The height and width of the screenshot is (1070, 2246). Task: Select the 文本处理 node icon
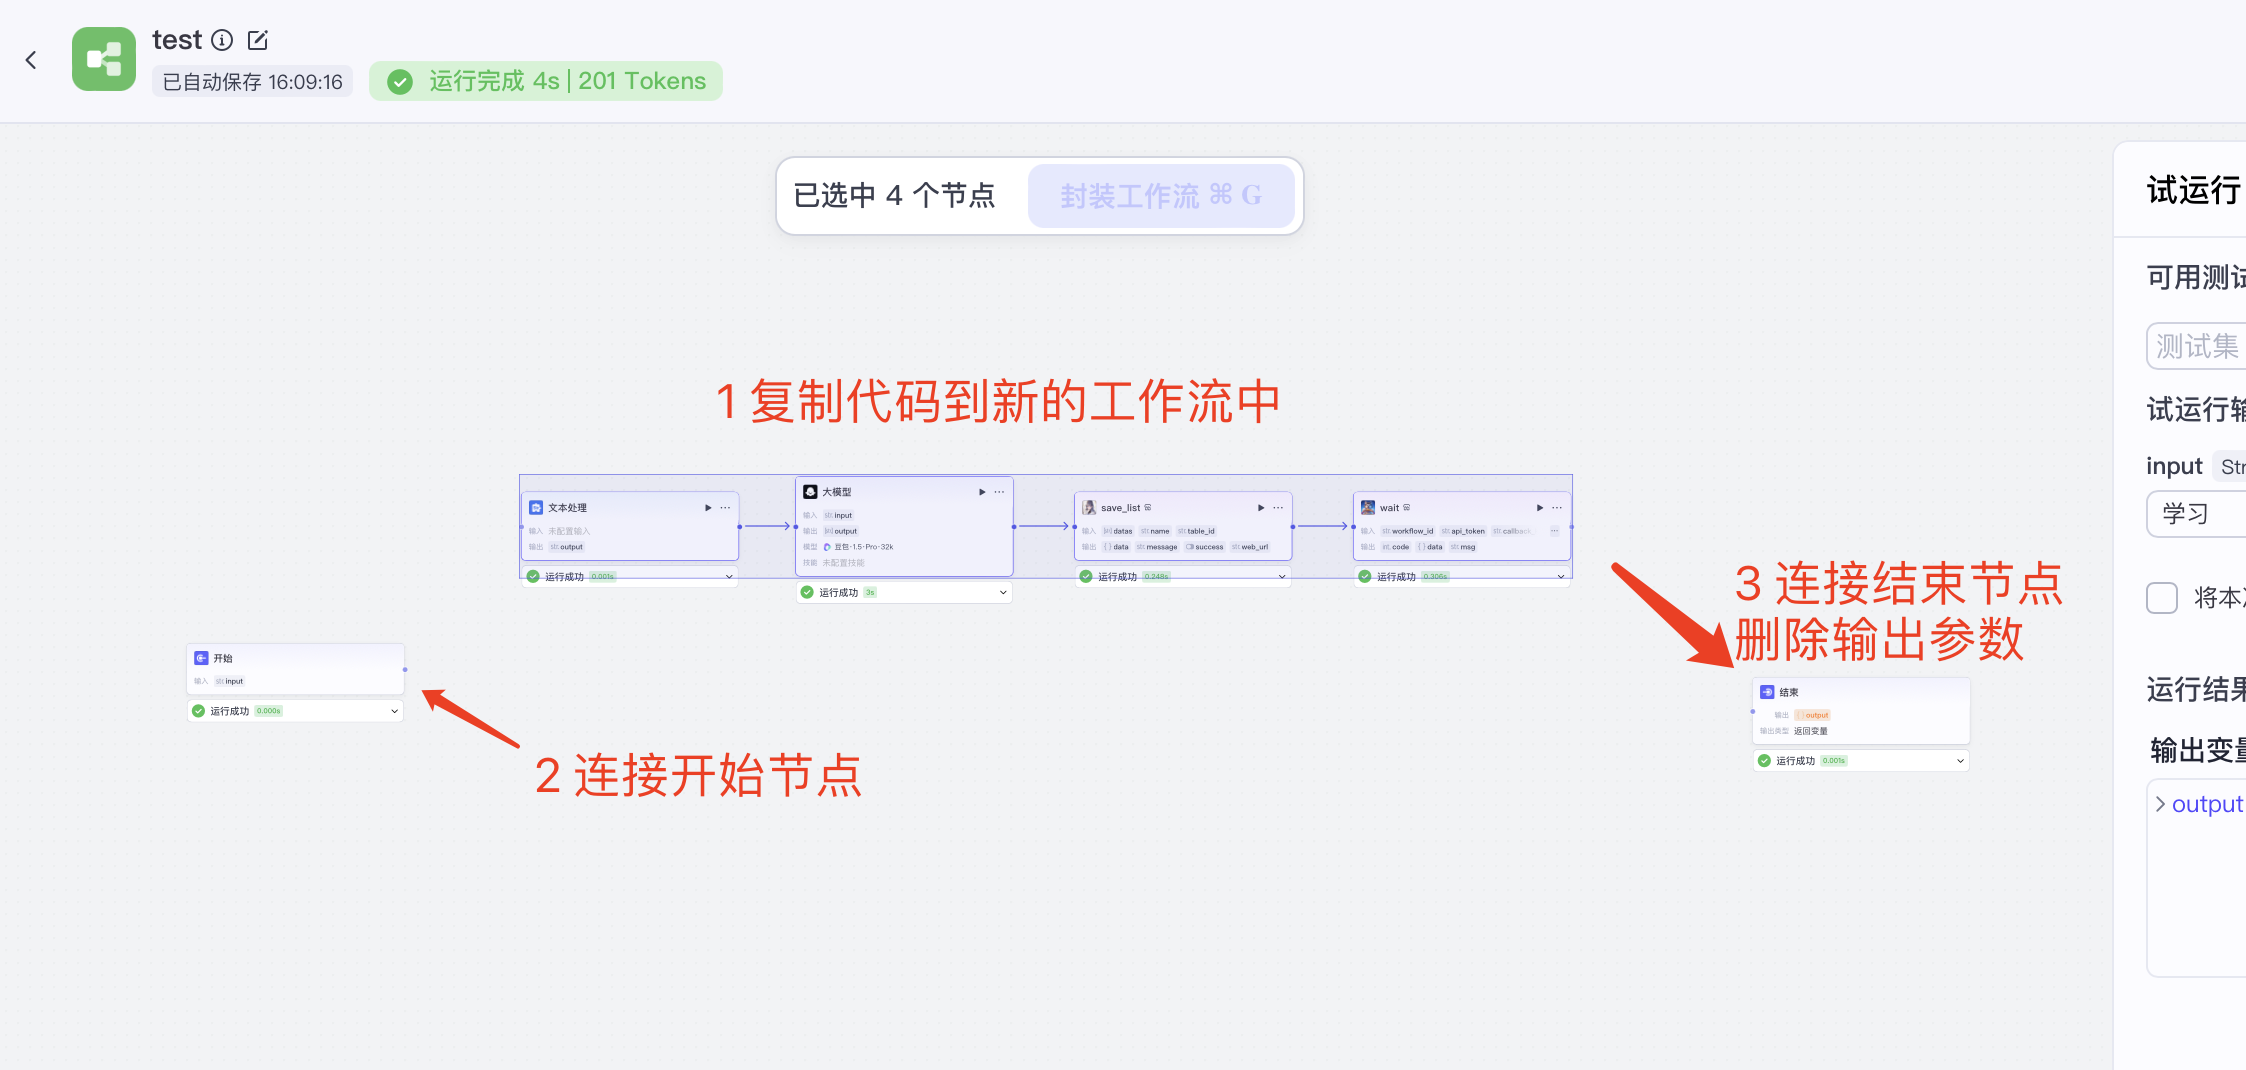tap(536, 508)
